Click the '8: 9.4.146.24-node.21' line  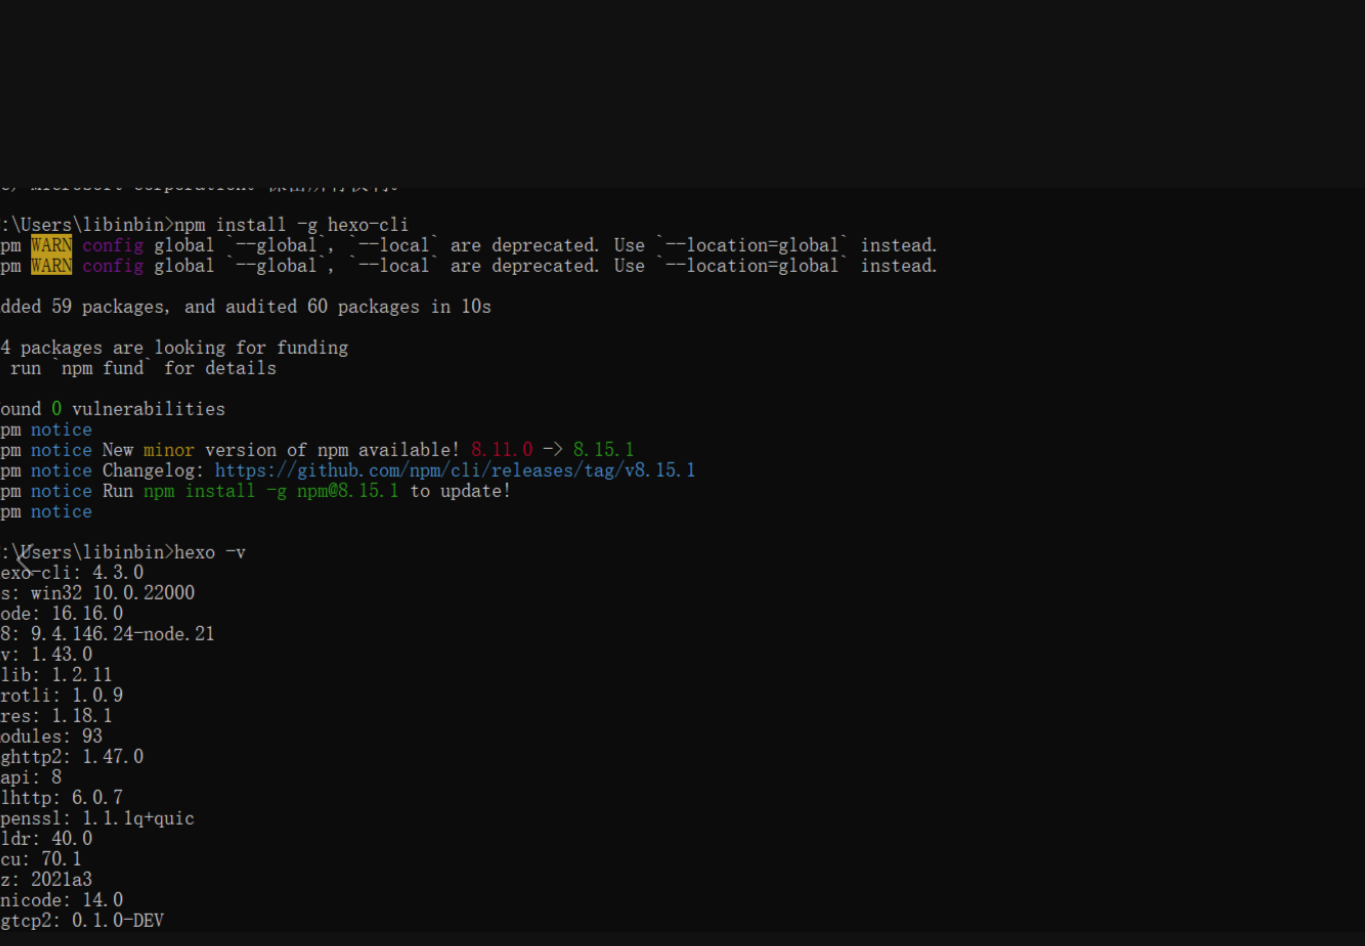[108, 634]
